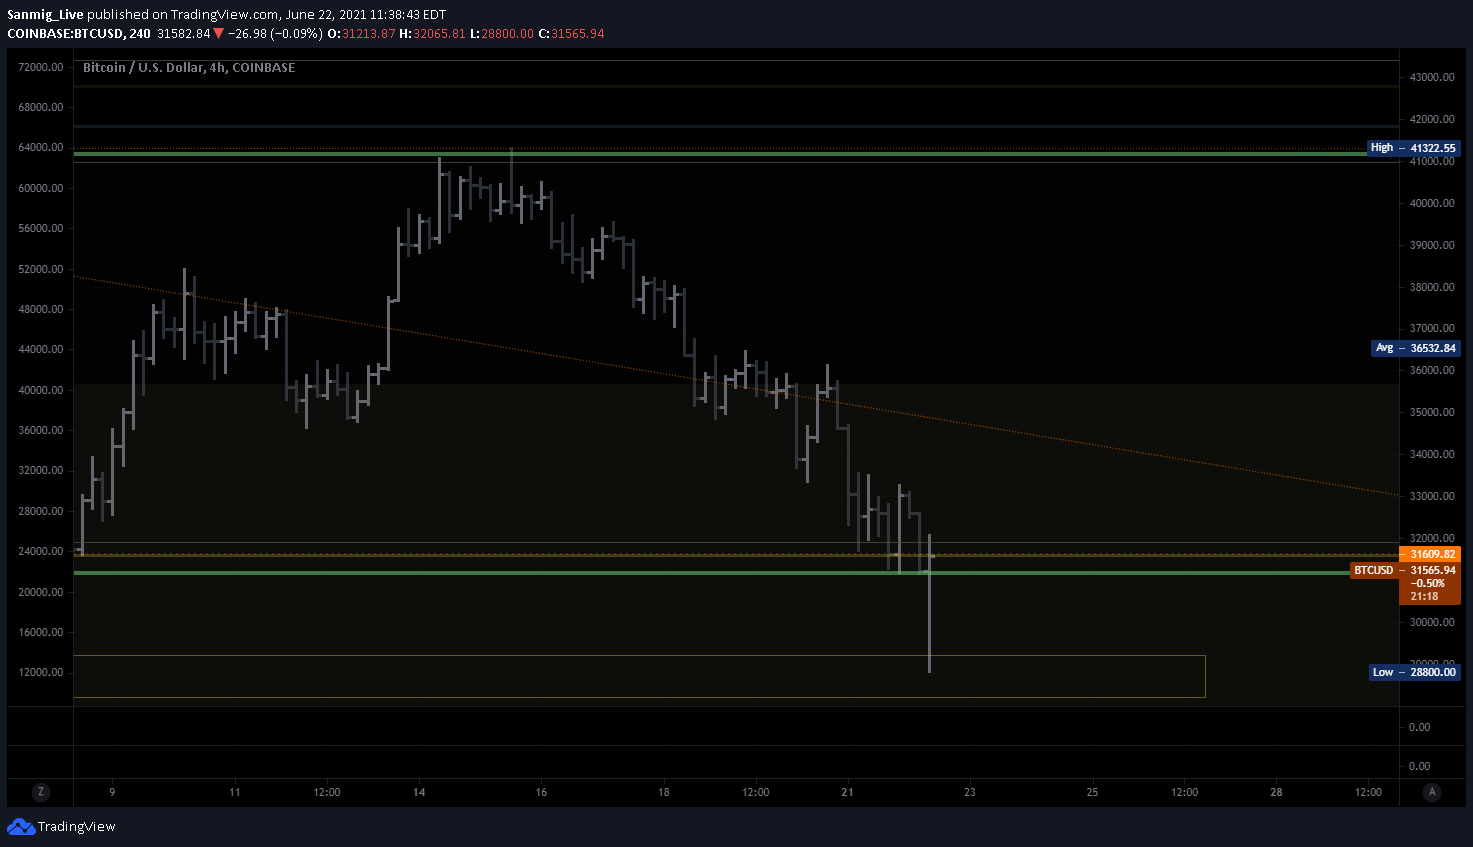Viewport: 1473px width, 847px height.
Task: Click the orange 31609.82 price label
Action: (1430, 554)
